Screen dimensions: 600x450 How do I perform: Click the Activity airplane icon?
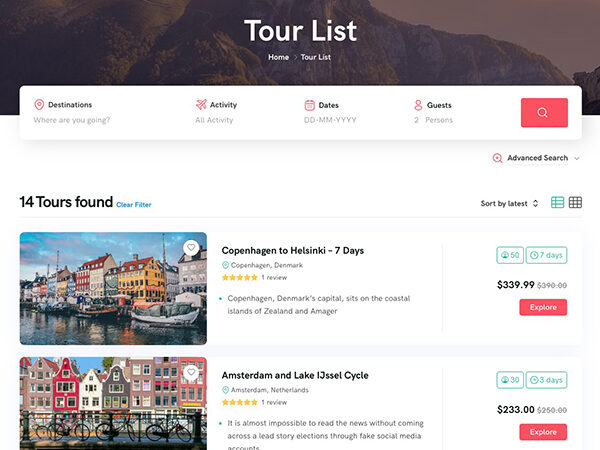pos(201,105)
